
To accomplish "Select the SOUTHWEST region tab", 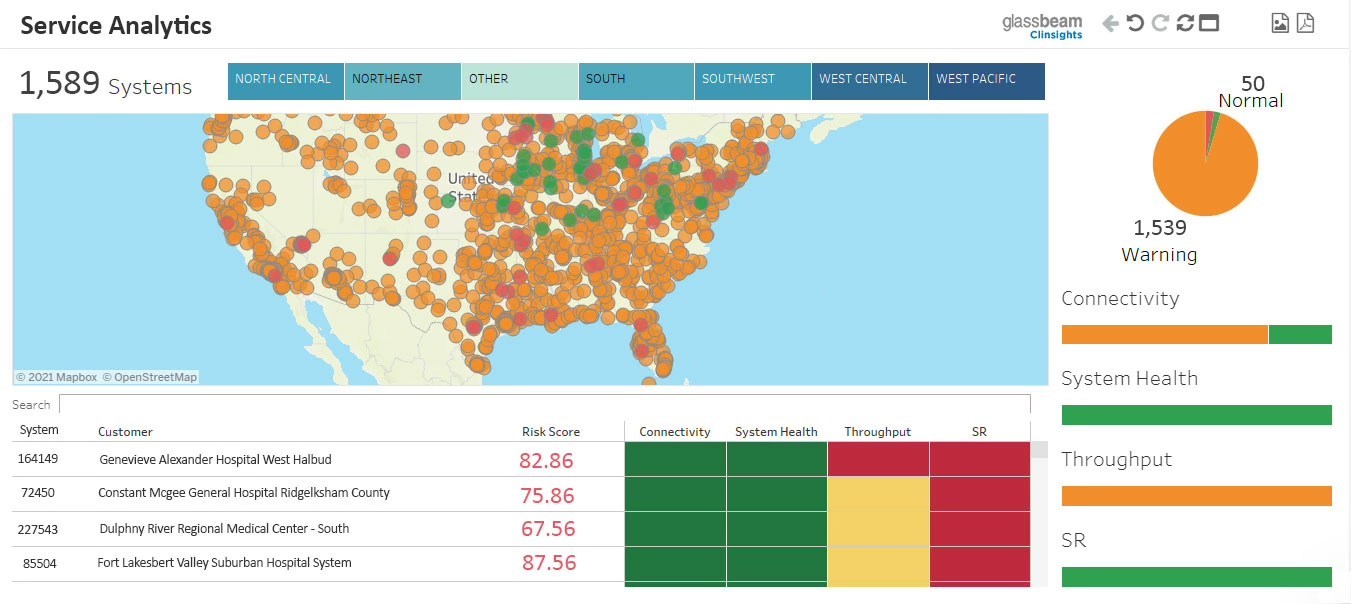I will [753, 82].
